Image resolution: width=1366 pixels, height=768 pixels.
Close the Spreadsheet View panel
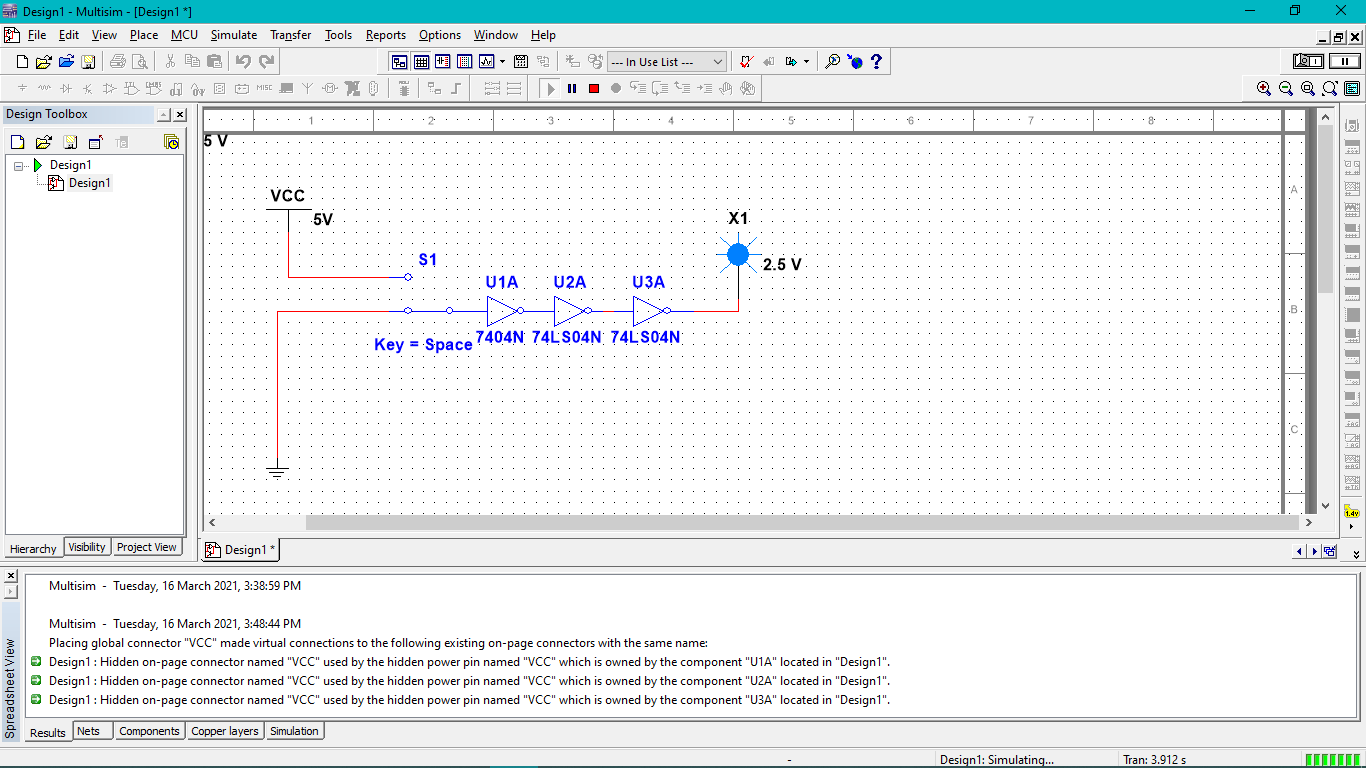[x=11, y=576]
